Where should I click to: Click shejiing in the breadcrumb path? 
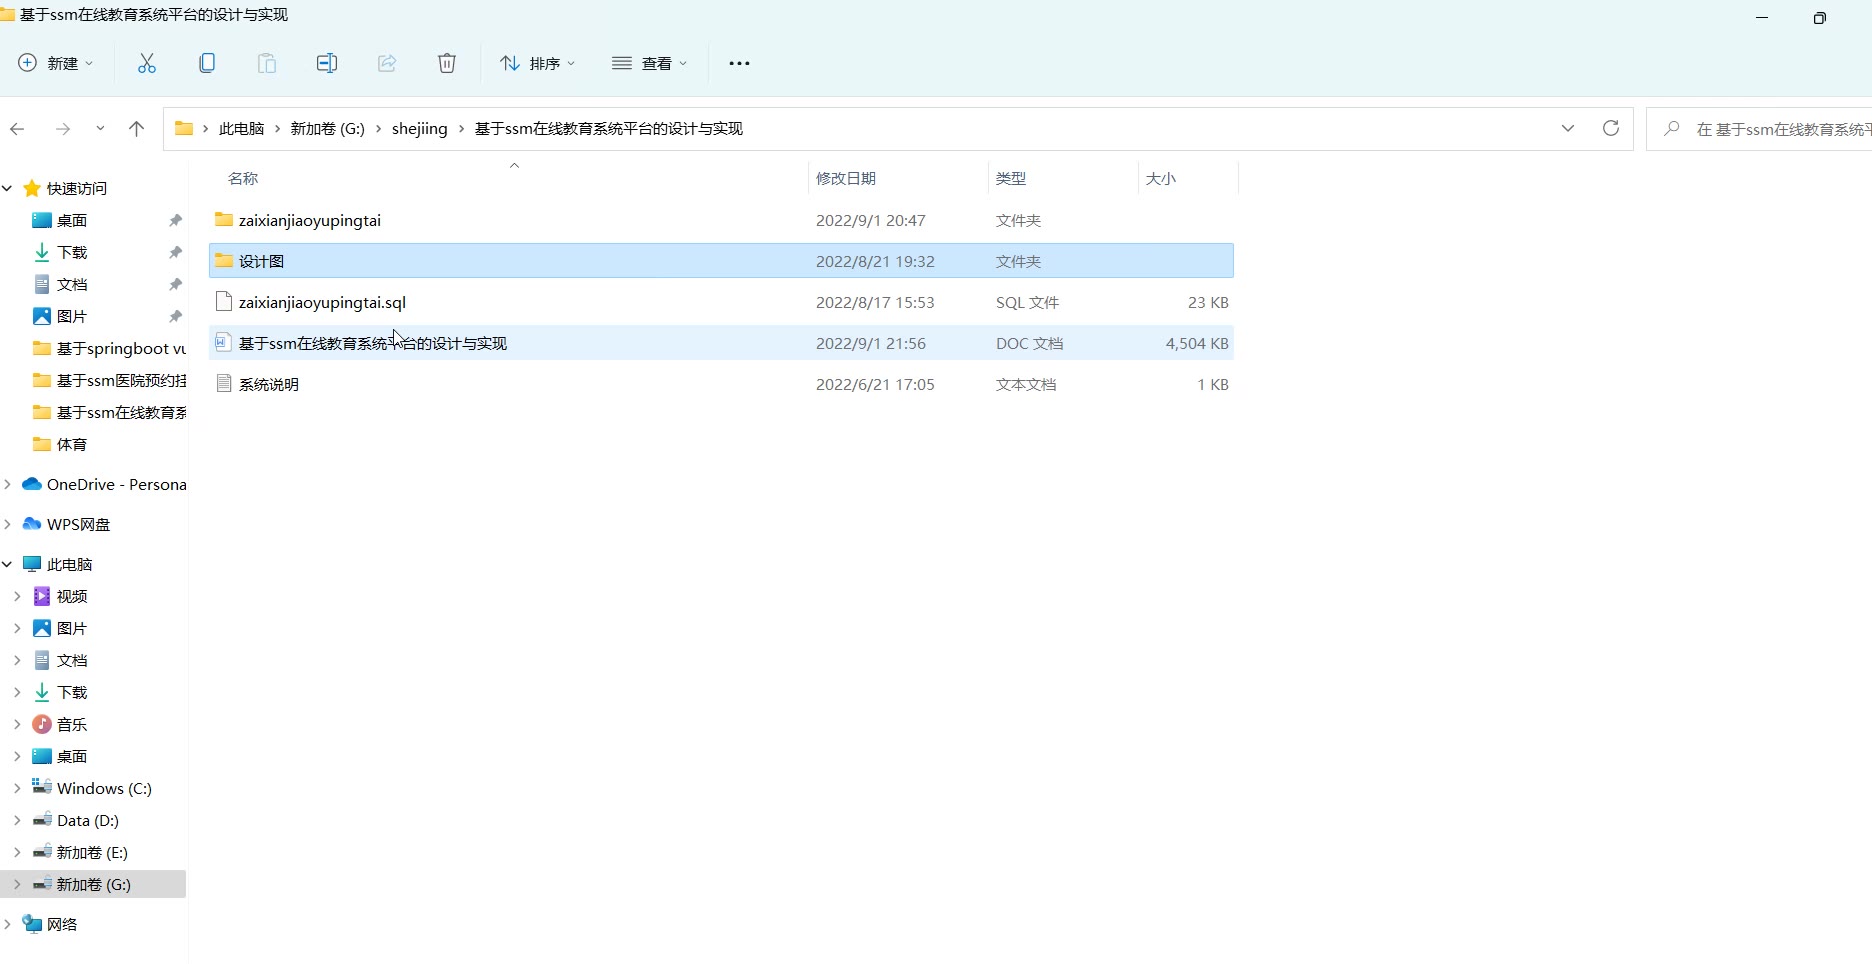coord(419,128)
